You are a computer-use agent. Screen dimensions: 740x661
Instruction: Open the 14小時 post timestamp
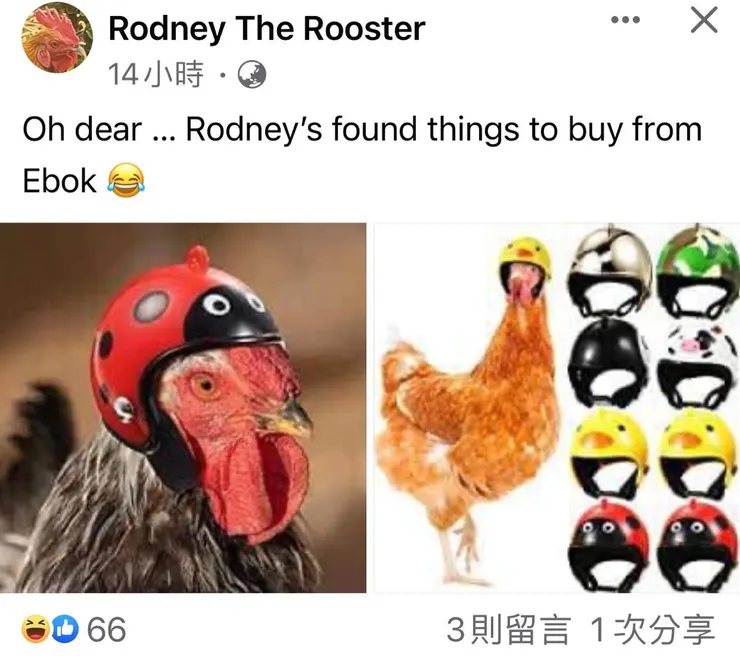click(x=156, y=75)
